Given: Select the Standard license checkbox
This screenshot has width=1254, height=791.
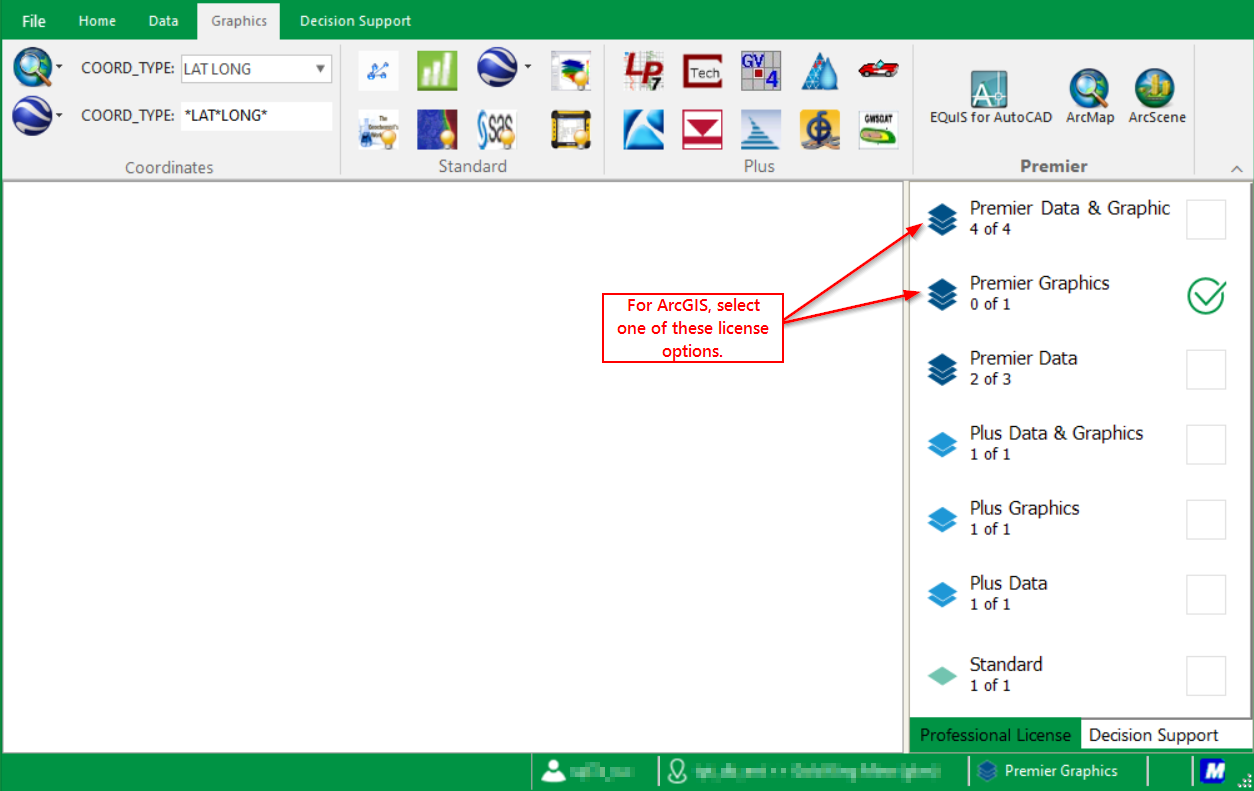Looking at the screenshot, I should pyautogui.click(x=1206, y=675).
